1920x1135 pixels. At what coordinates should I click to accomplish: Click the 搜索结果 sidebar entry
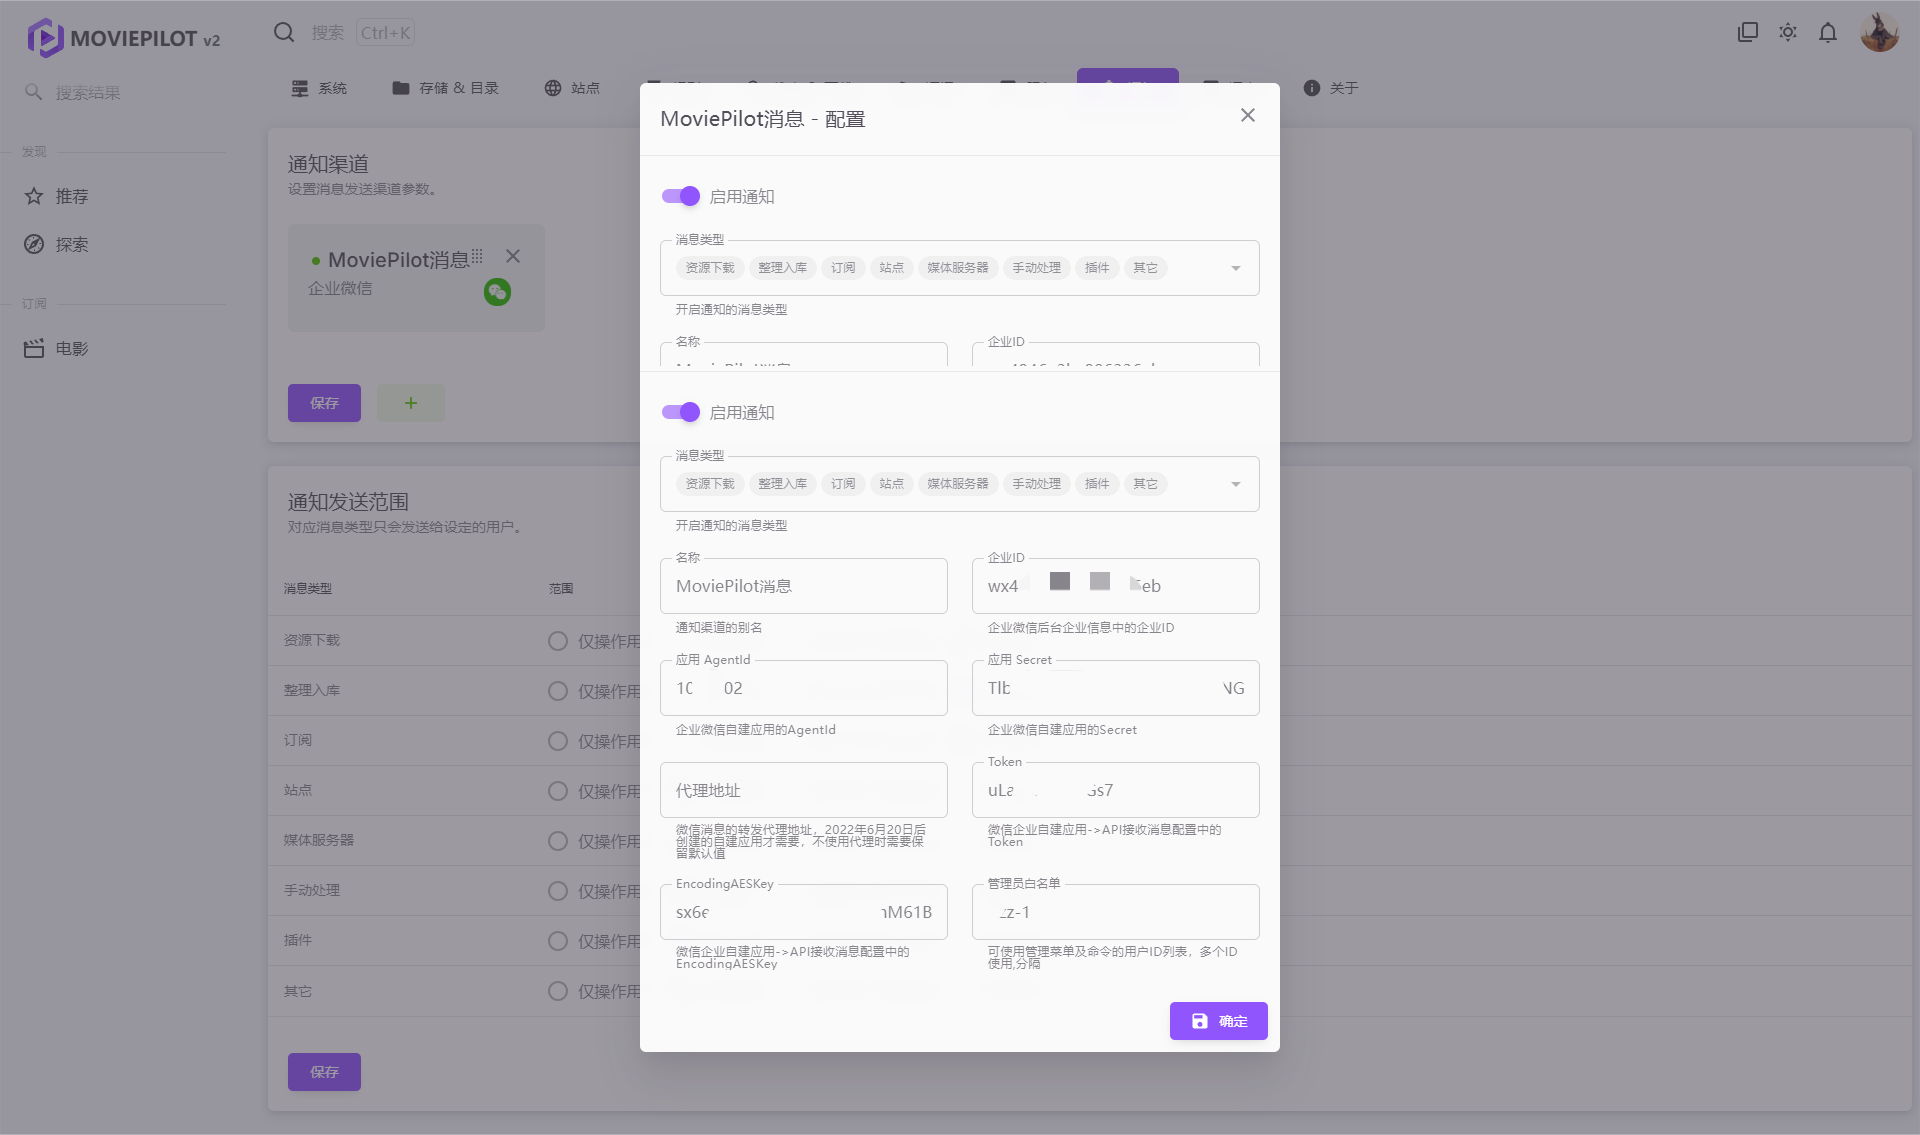point(87,92)
